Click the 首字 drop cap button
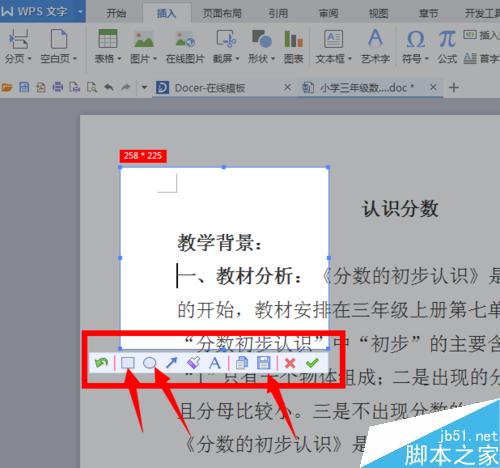This screenshot has width=500, height=468. 482,59
